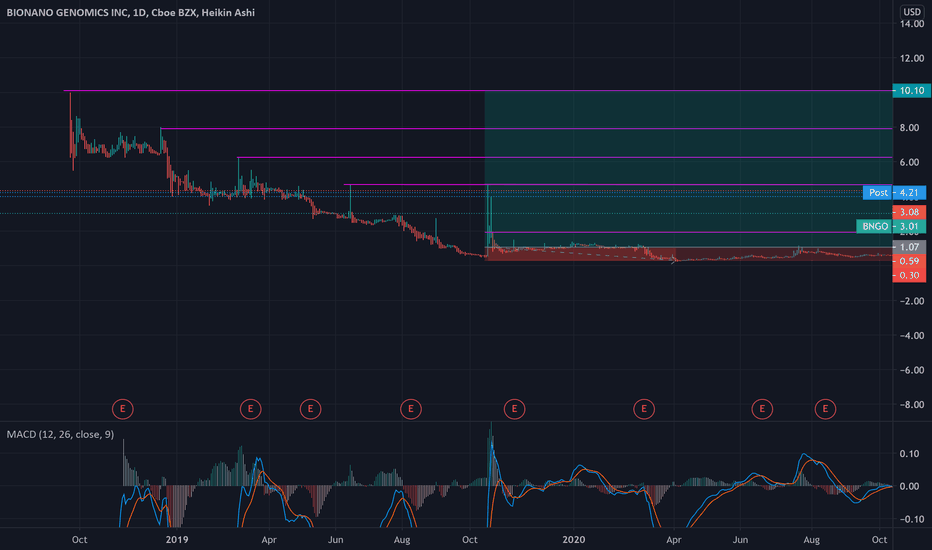Open earnings marker in May 2019
The width and height of the screenshot is (932, 550).
[x=310, y=409]
